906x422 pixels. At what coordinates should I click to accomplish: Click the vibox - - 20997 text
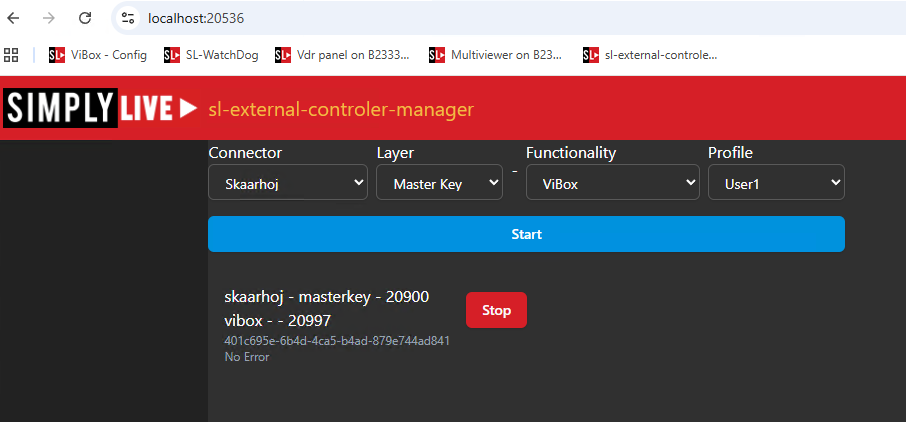(277, 320)
